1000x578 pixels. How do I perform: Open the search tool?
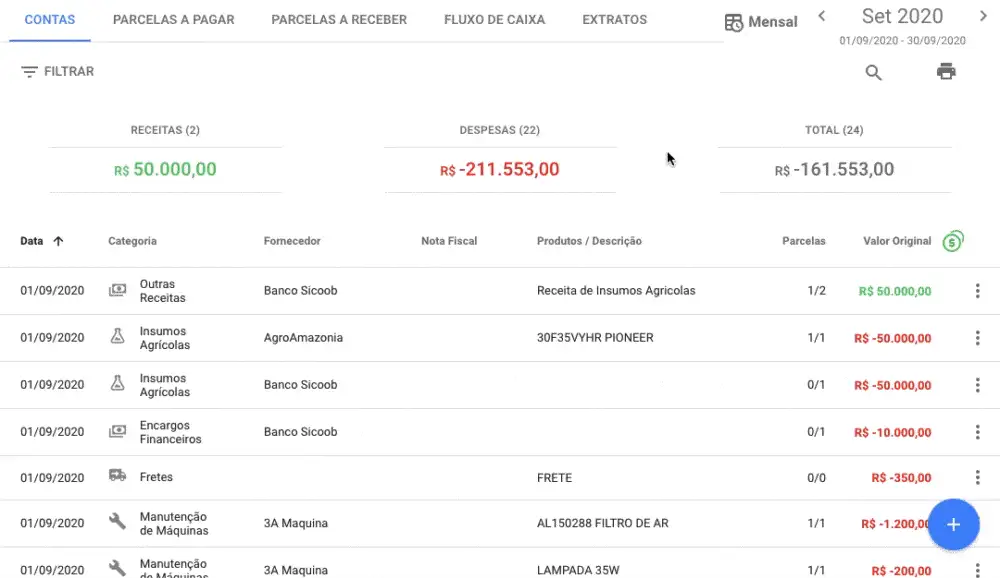point(873,71)
